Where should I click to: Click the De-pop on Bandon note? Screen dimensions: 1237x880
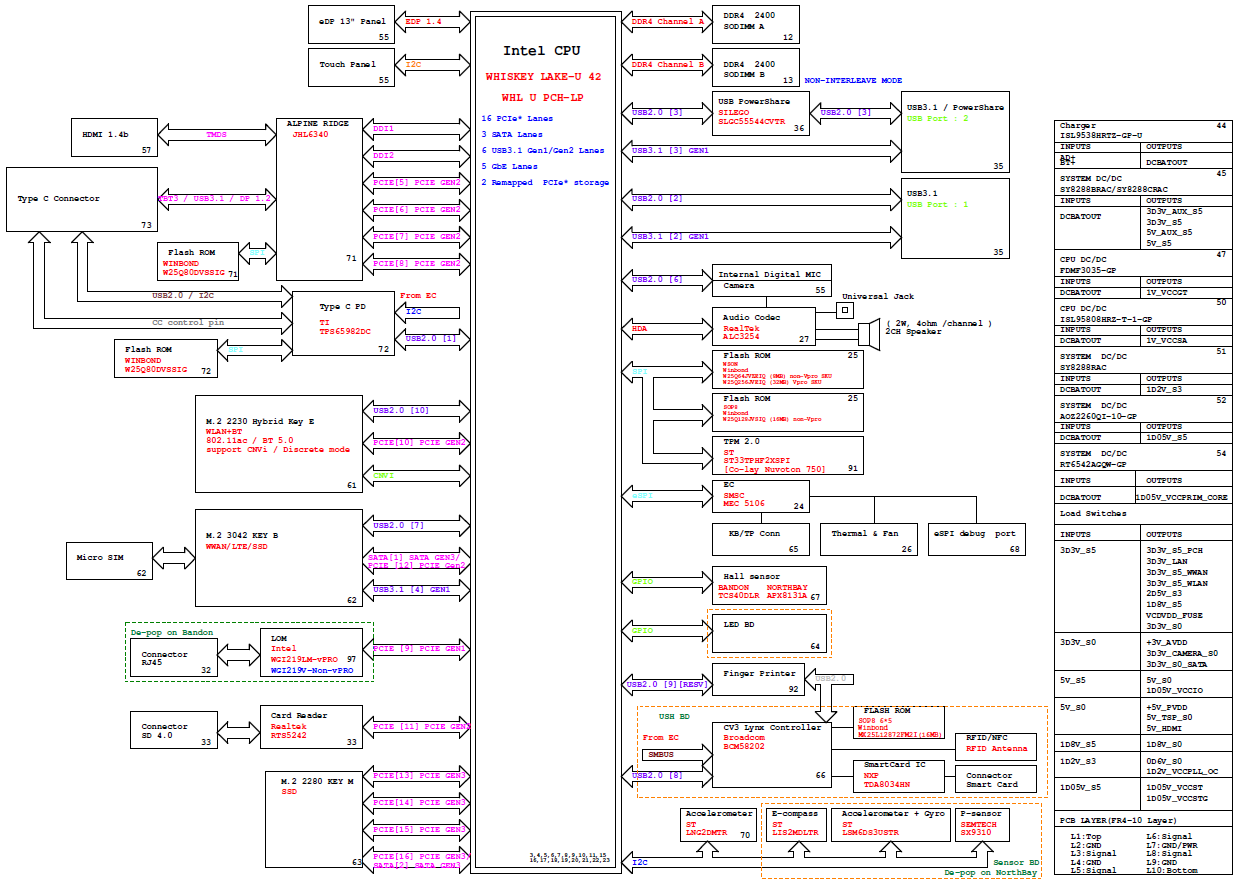tap(172, 631)
